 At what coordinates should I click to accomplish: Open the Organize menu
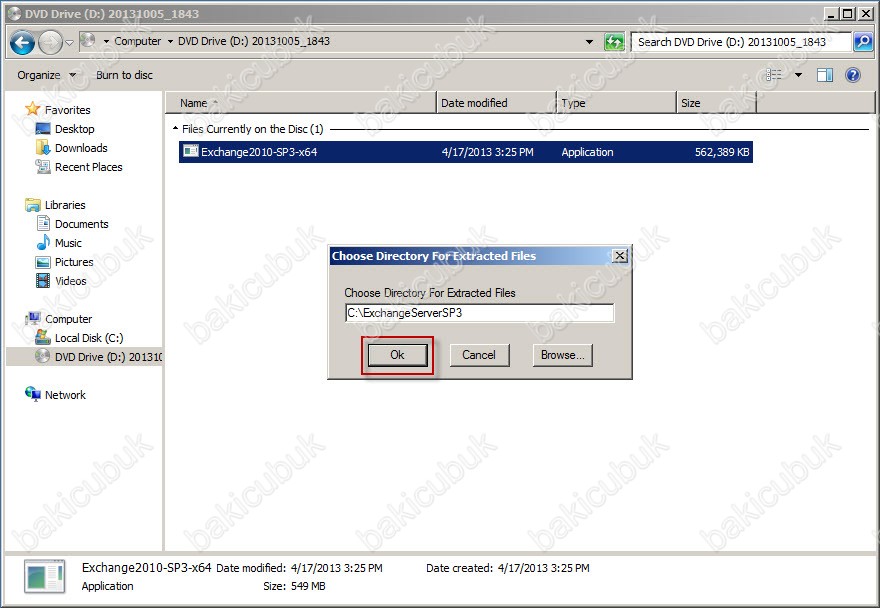point(46,75)
